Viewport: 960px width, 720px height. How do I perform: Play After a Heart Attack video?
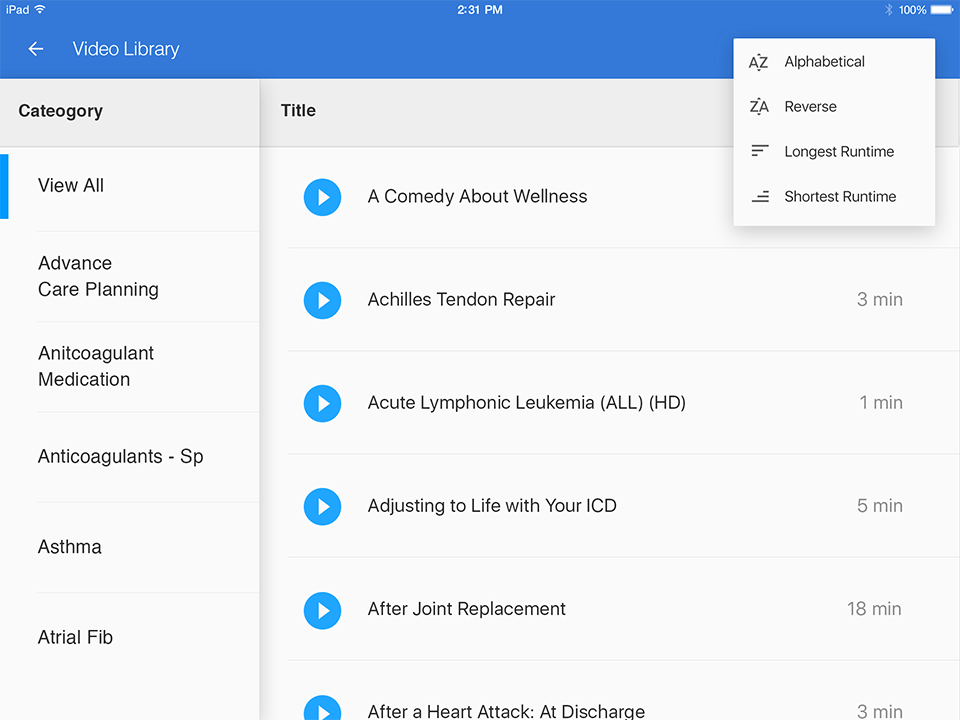[322, 708]
